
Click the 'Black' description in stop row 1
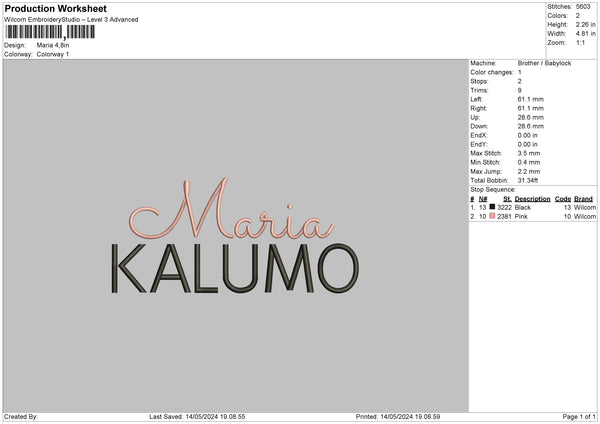523,207
